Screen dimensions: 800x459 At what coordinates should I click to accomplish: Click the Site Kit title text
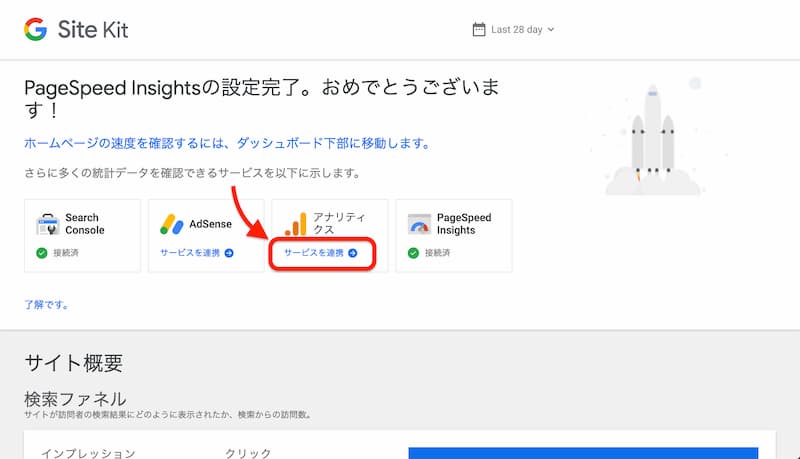(x=93, y=29)
